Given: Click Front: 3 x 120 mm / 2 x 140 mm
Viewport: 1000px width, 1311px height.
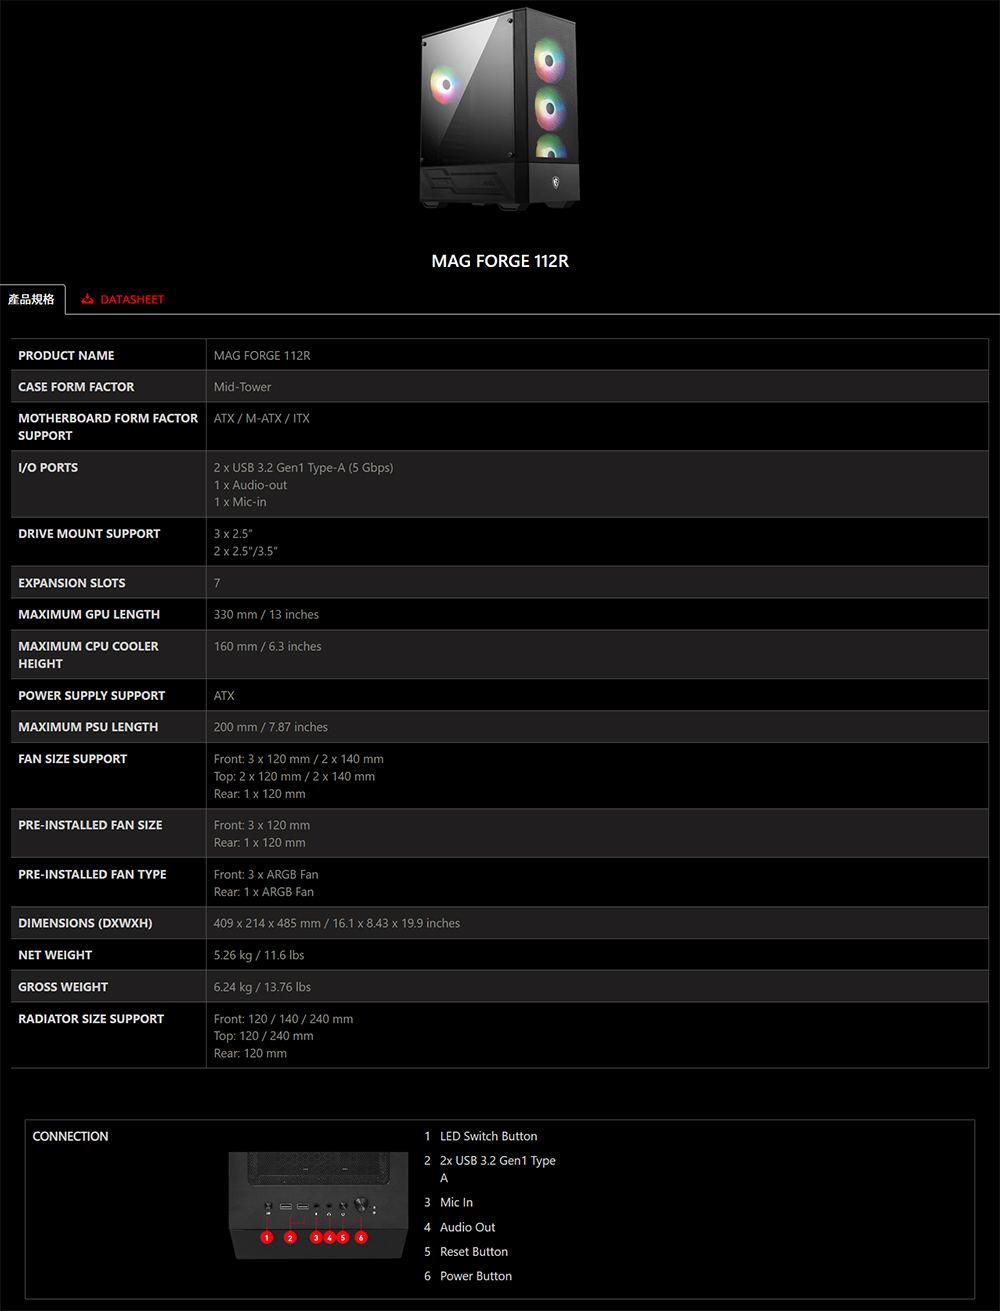Looking at the screenshot, I should click(299, 759).
